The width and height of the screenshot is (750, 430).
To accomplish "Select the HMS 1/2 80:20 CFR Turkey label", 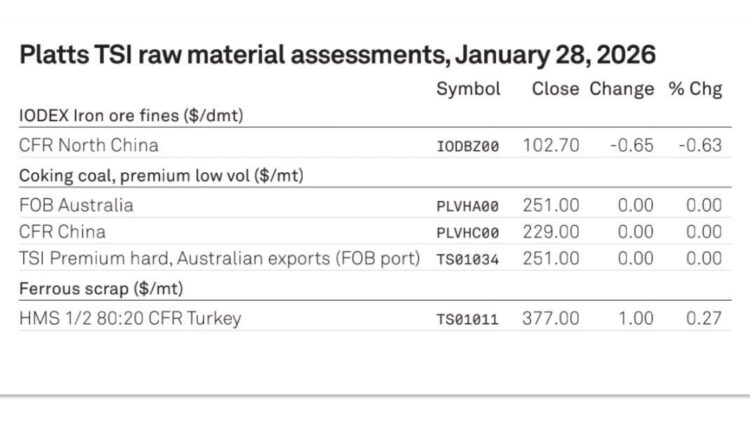I will tap(130, 319).
